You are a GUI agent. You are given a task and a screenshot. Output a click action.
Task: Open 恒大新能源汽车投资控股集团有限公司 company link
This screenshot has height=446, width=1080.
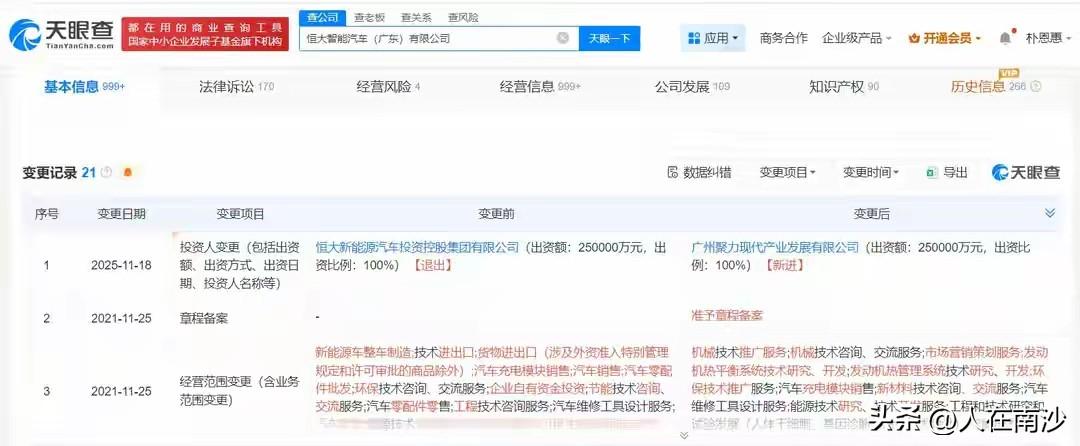click(x=417, y=247)
